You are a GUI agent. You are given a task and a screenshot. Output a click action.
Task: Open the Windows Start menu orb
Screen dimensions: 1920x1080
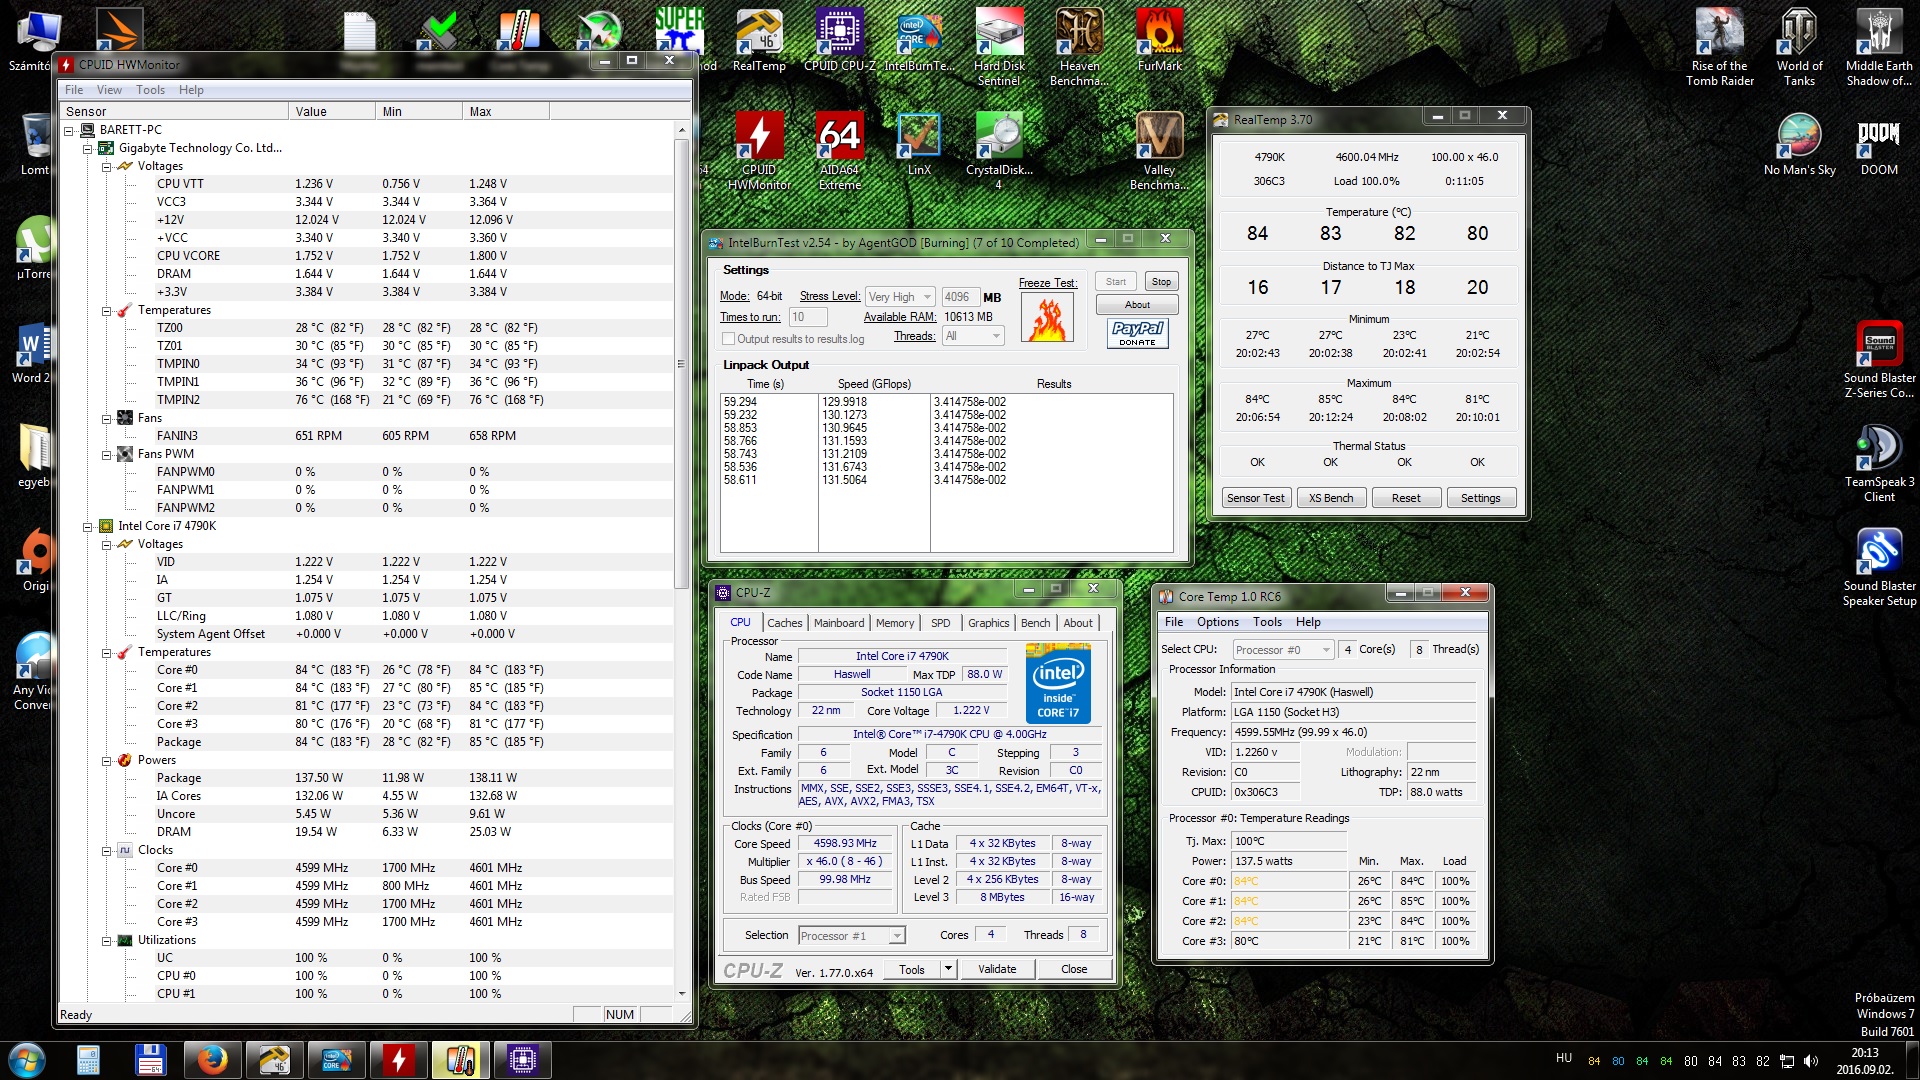(x=26, y=1059)
